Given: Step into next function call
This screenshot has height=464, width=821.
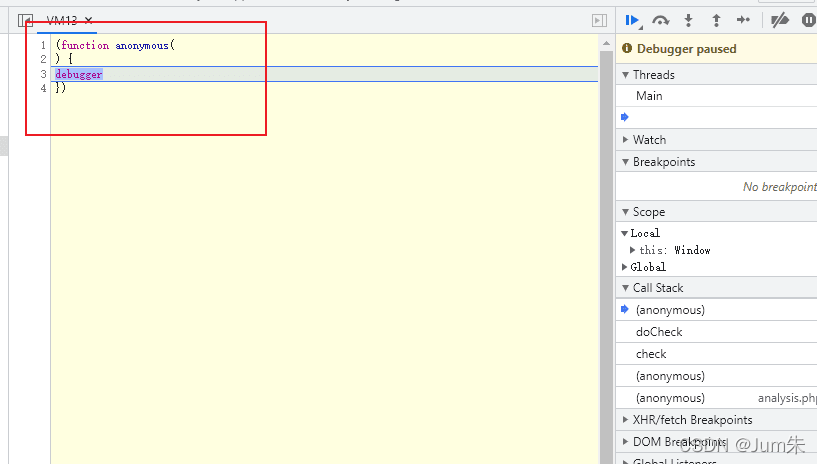Looking at the screenshot, I should (688, 20).
